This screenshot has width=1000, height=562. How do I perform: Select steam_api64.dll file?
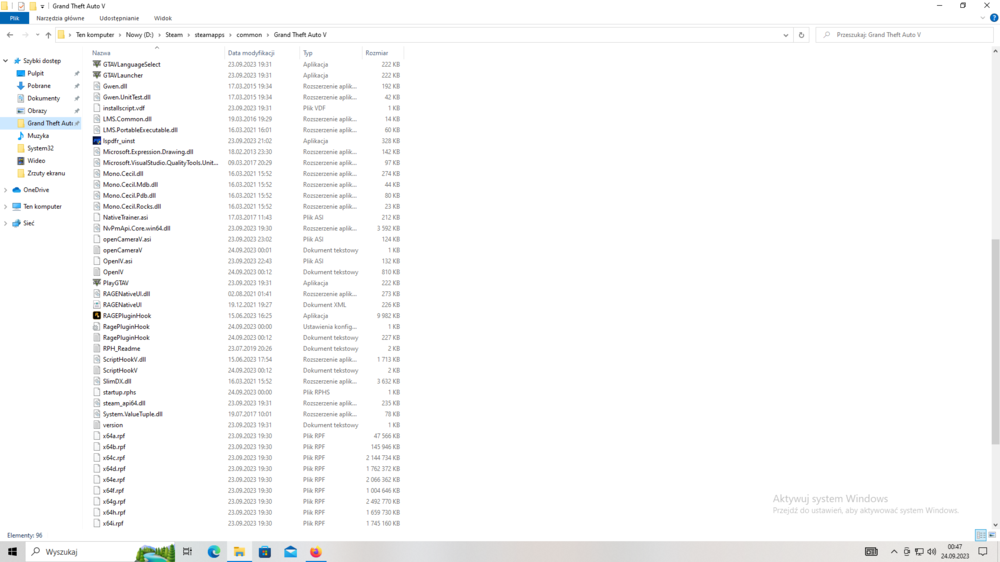(124, 403)
